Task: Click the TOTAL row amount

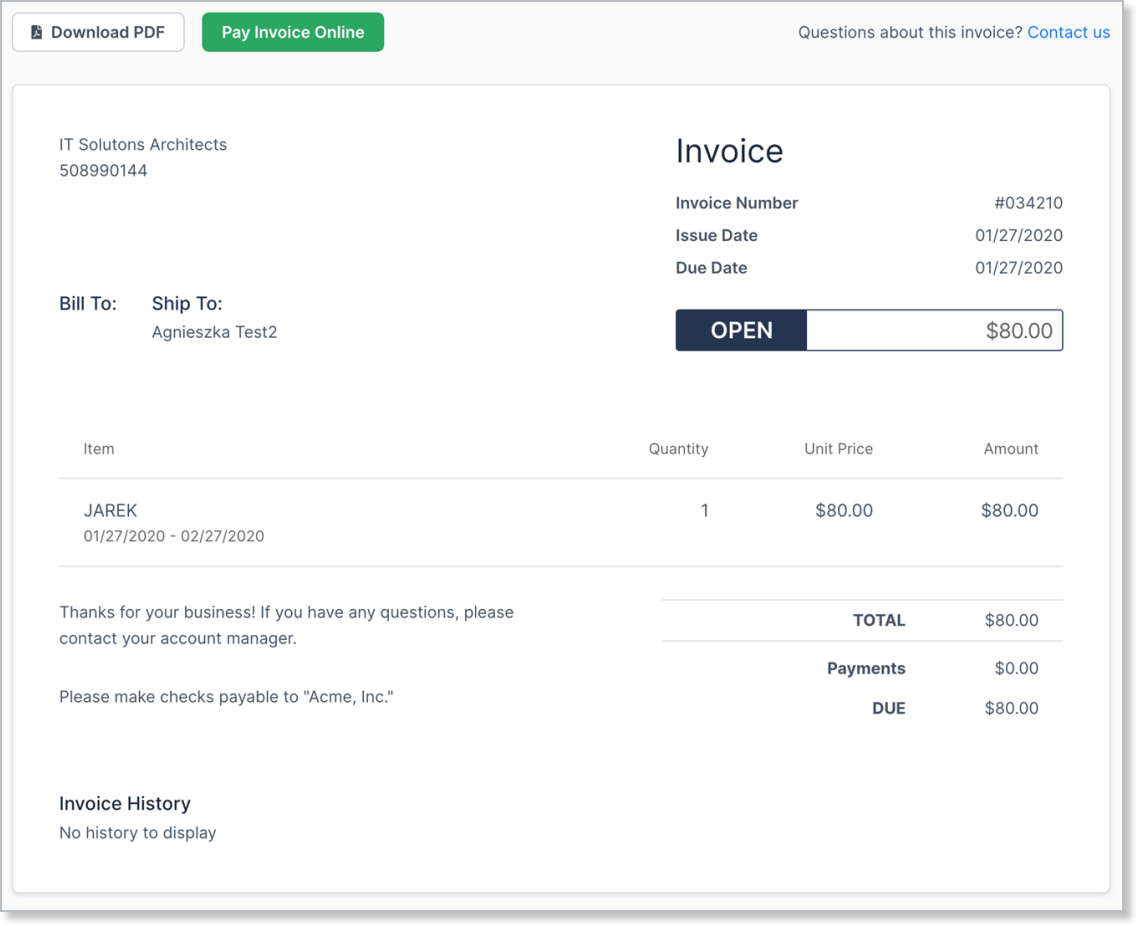Action: point(1012,620)
